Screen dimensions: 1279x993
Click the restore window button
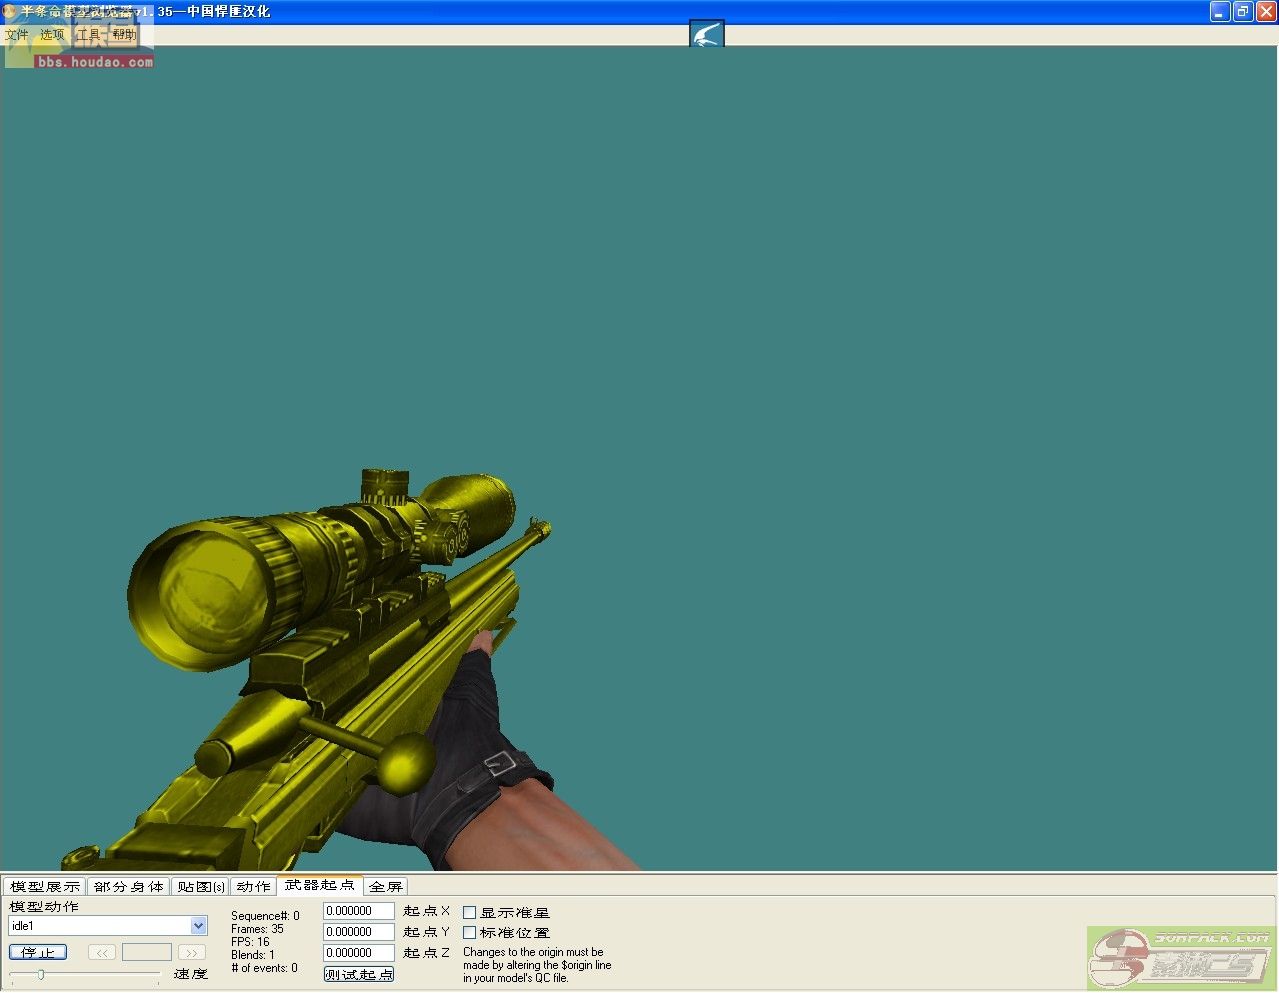[x=1242, y=12]
